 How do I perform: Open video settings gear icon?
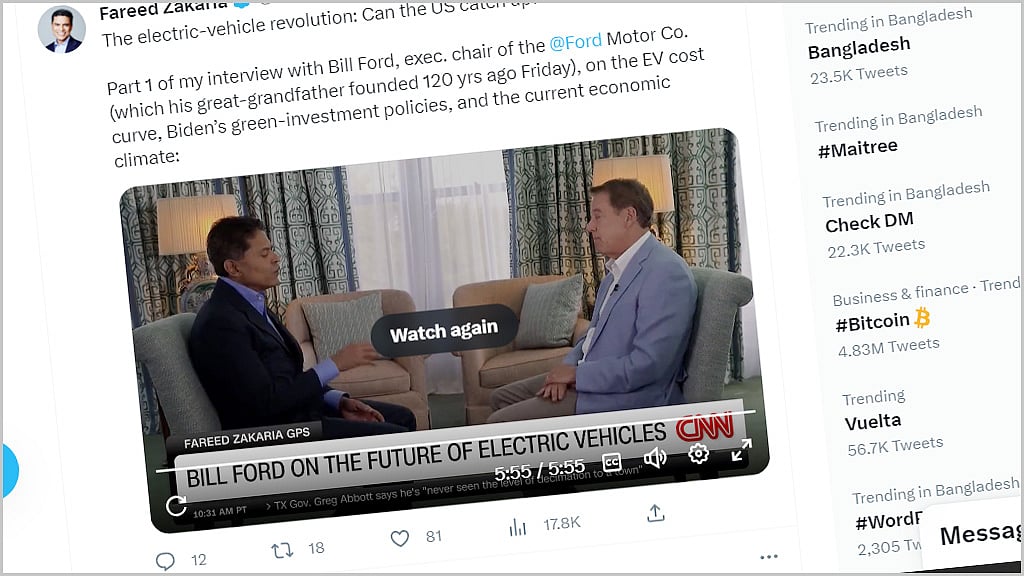pos(698,453)
